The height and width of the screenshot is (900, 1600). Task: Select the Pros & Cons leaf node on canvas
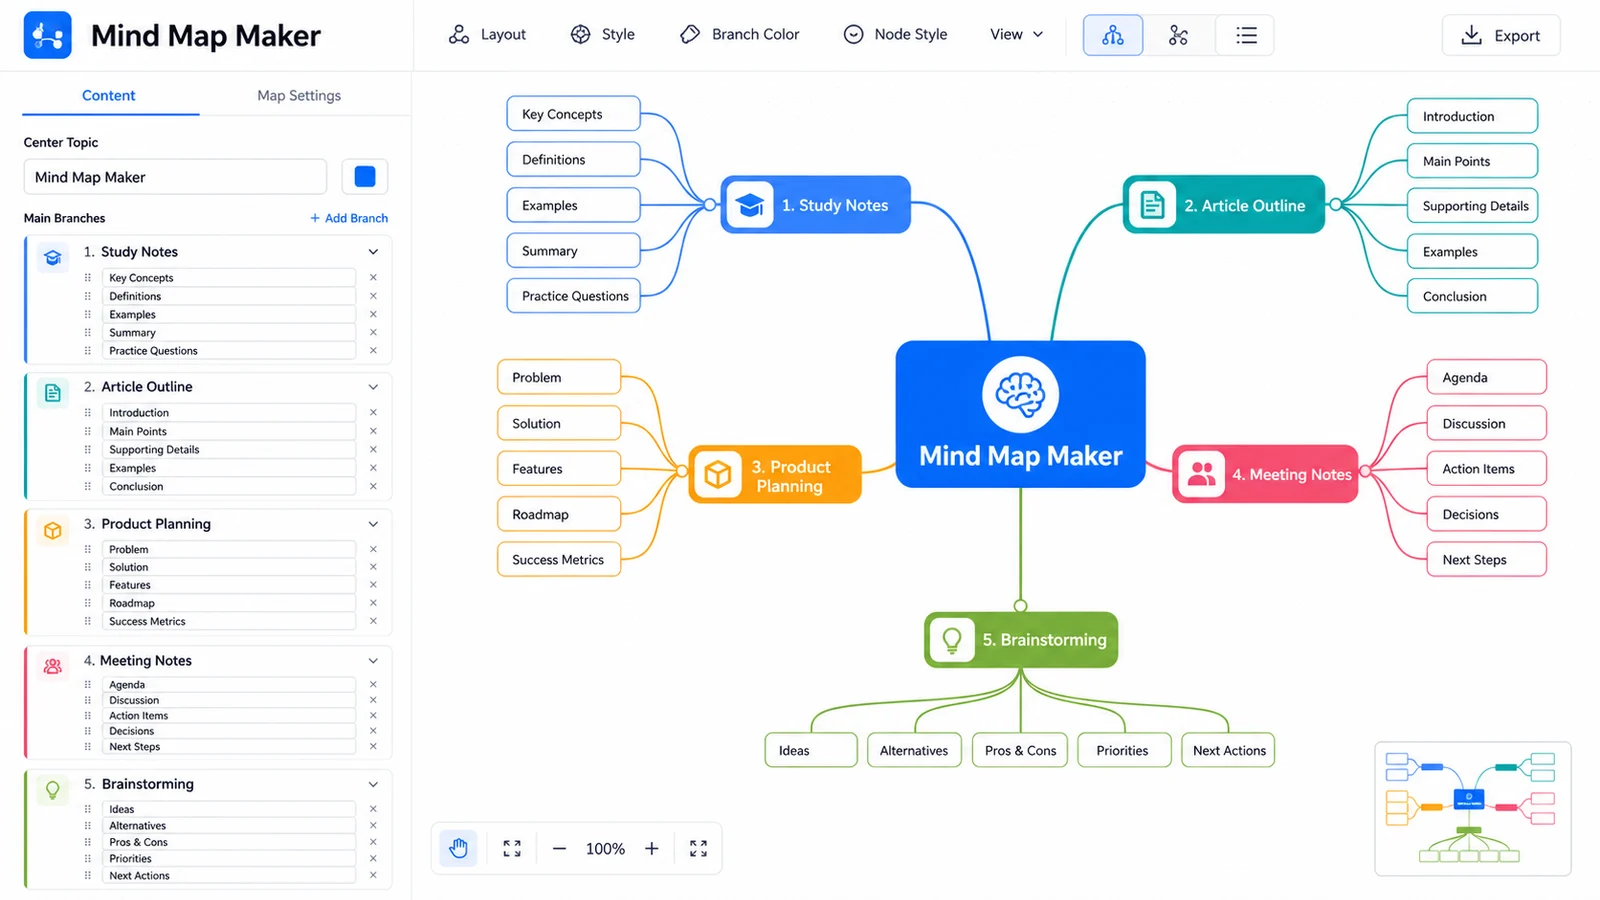point(1020,750)
